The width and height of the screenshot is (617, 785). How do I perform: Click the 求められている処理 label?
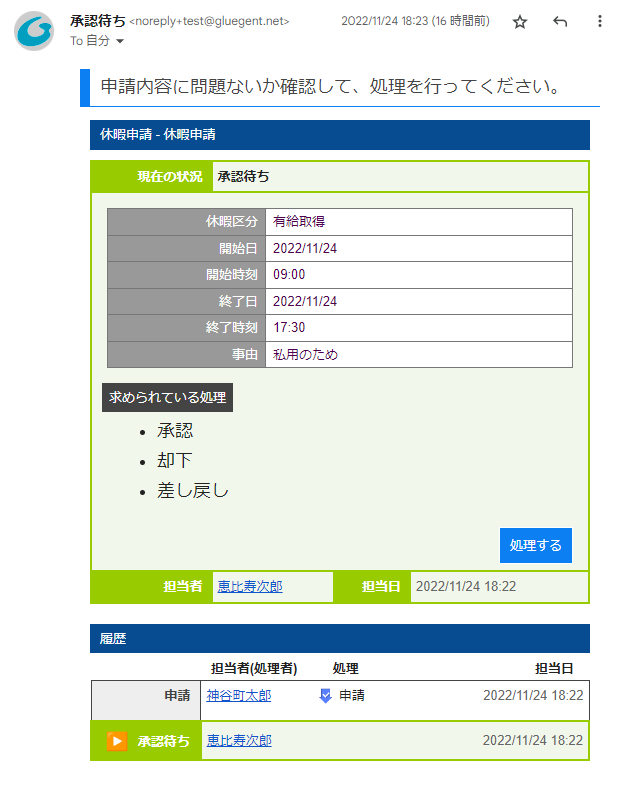(167, 398)
